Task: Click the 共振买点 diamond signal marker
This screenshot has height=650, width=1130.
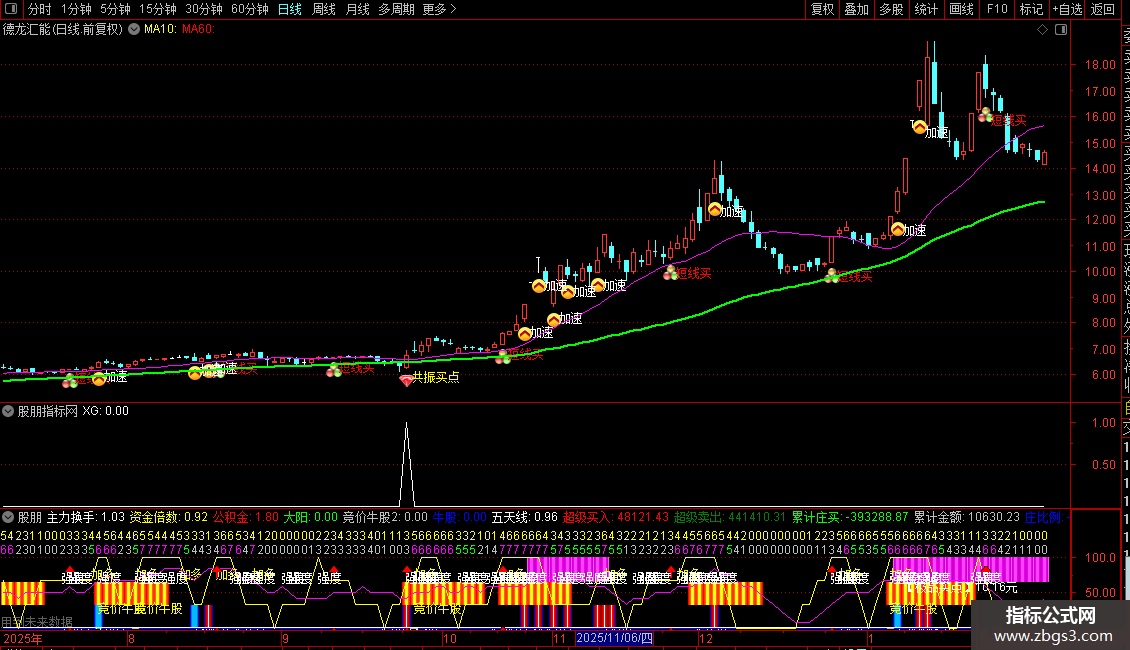Action: [x=406, y=379]
